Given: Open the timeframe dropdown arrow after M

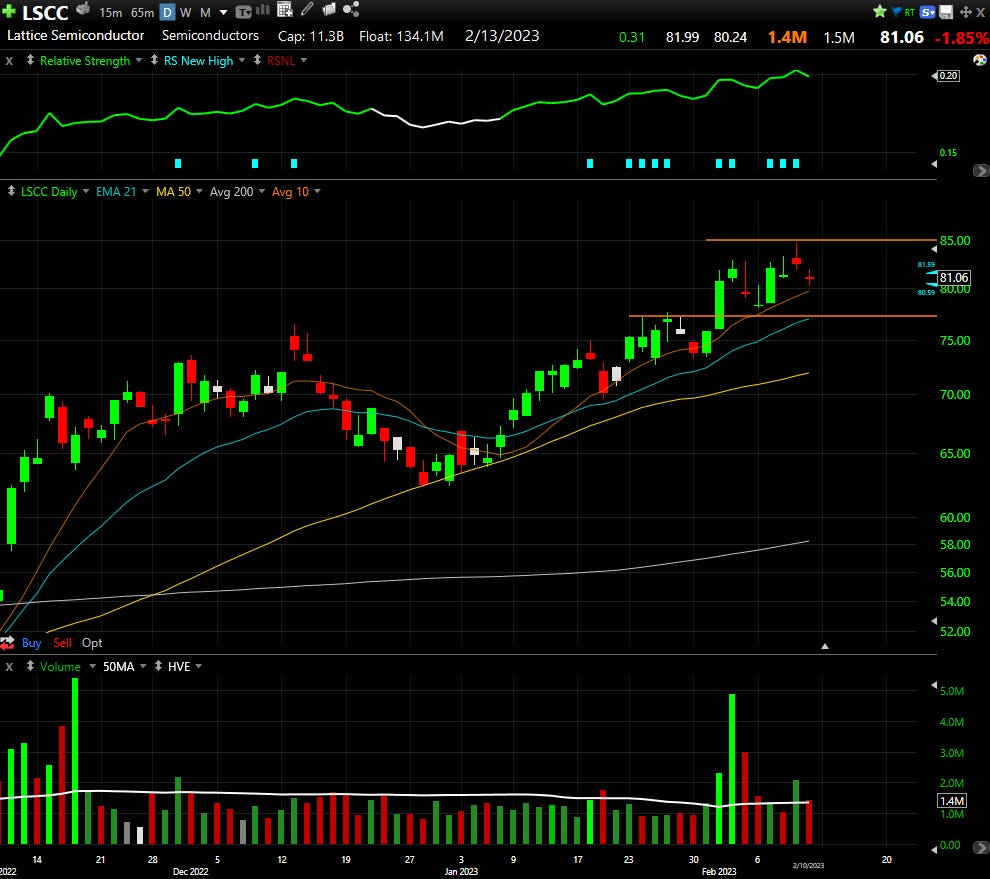Looking at the screenshot, I should click(224, 13).
